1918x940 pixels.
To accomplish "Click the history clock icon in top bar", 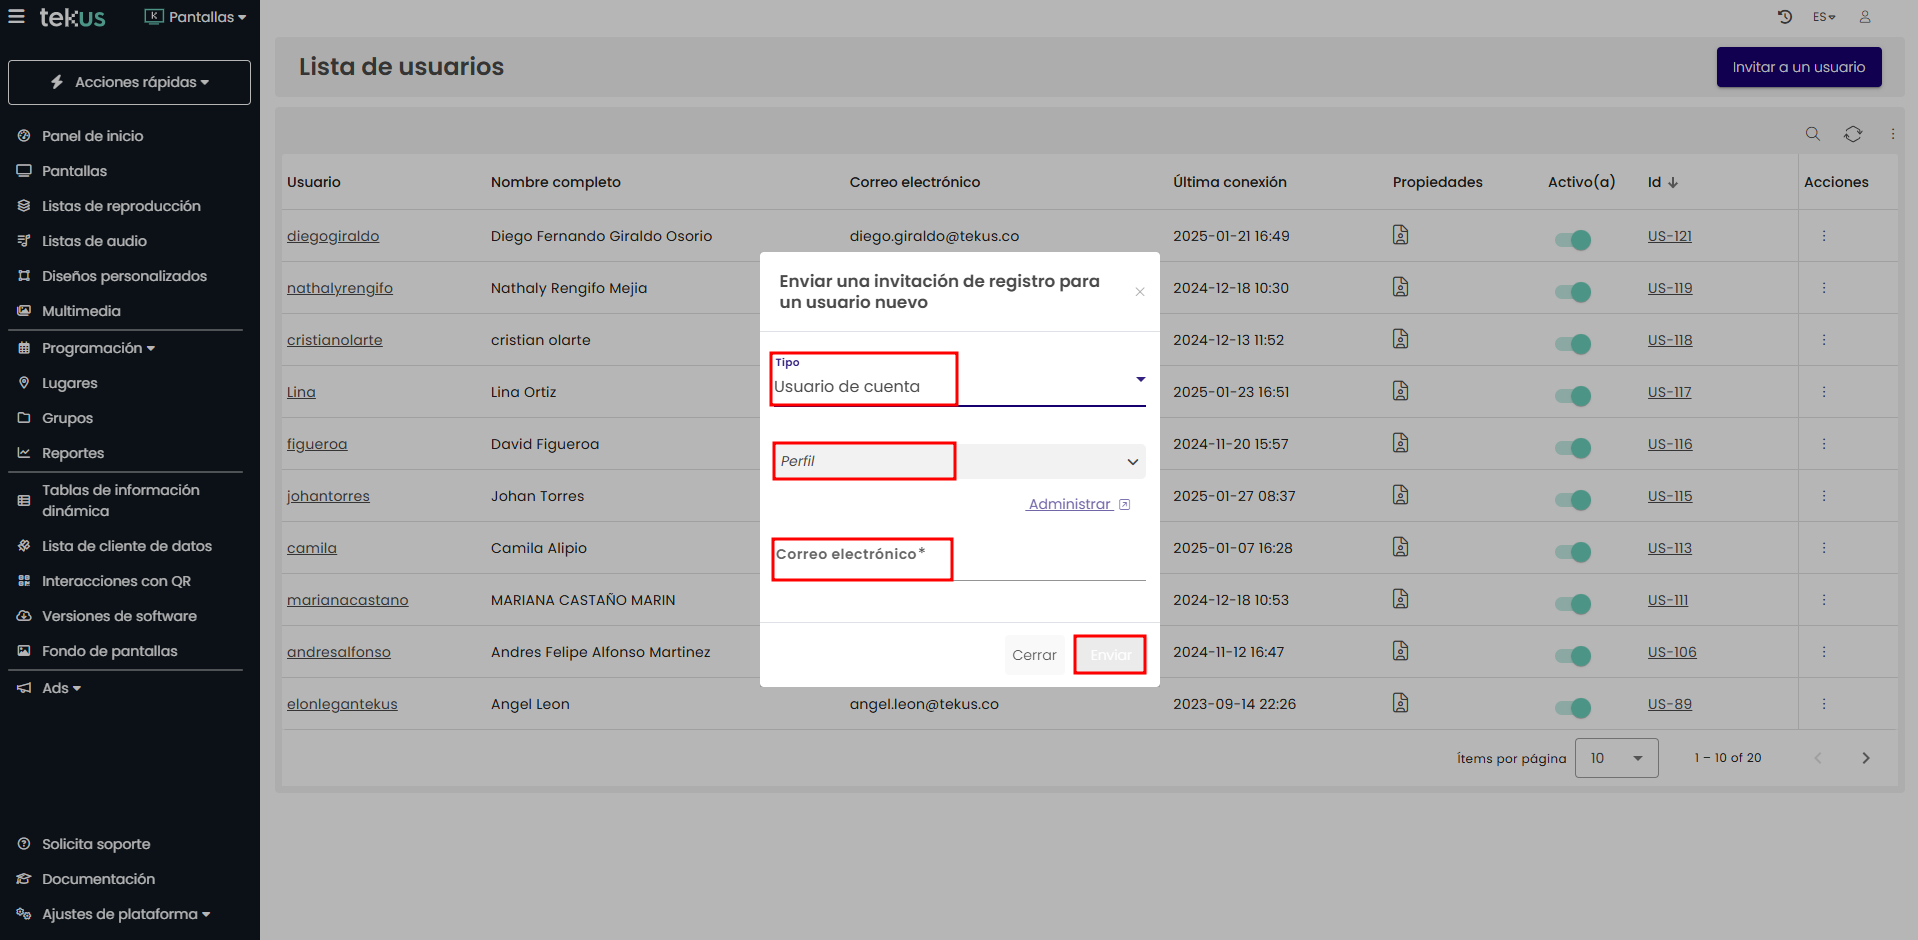I will (x=1785, y=17).
